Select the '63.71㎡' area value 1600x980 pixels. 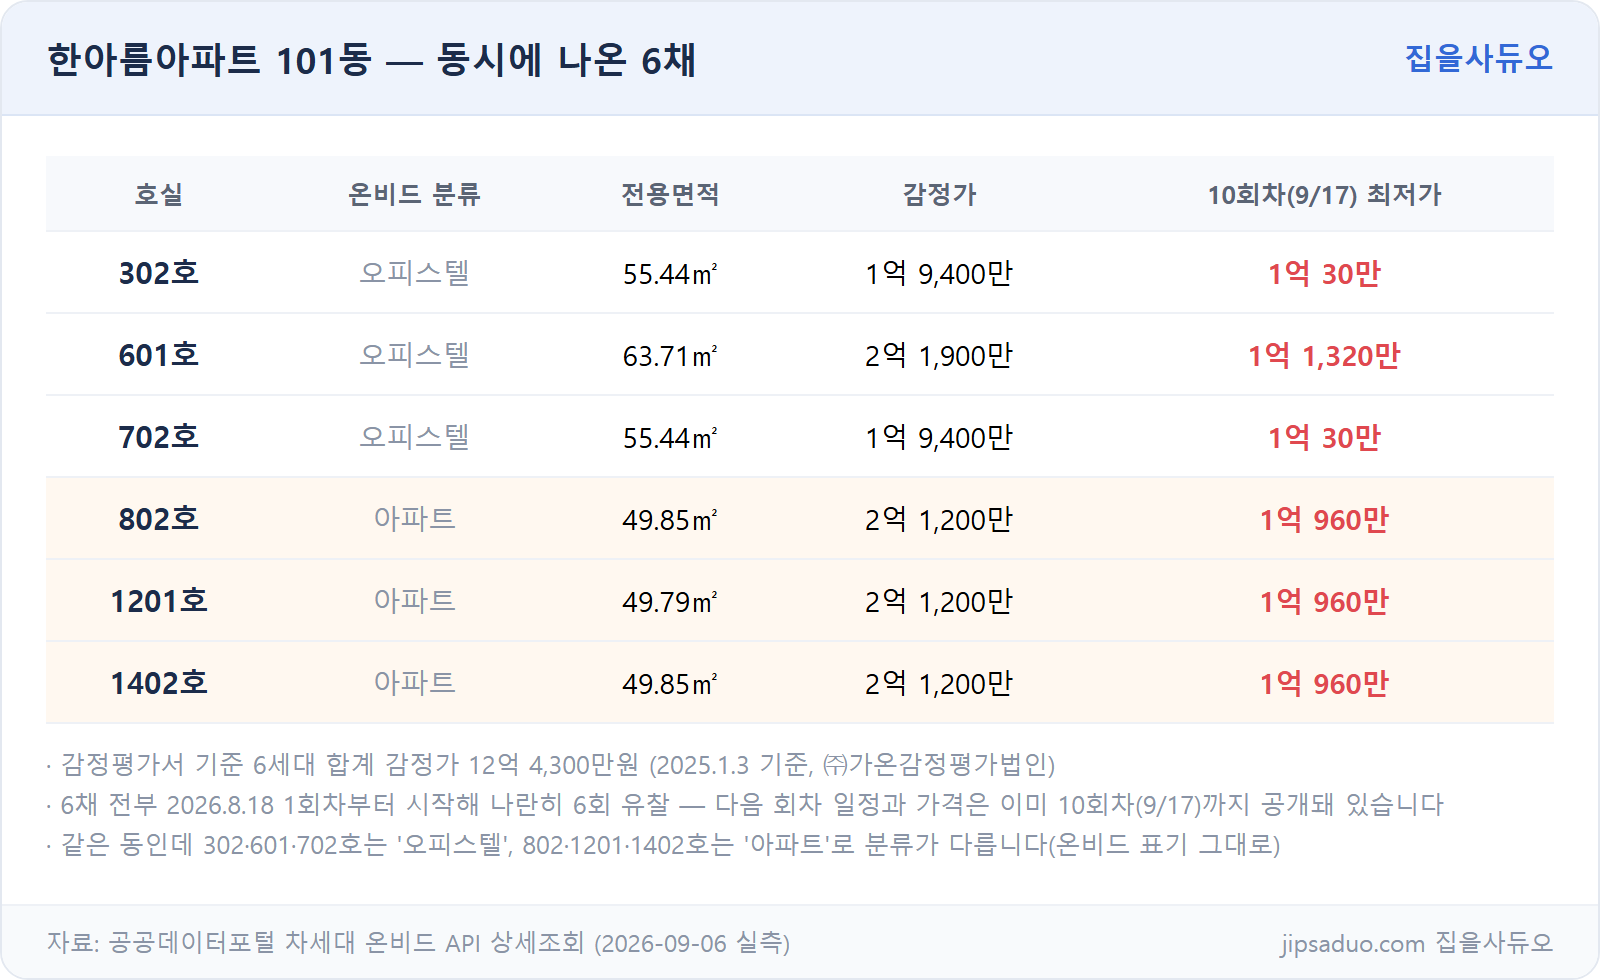point(670,356)
